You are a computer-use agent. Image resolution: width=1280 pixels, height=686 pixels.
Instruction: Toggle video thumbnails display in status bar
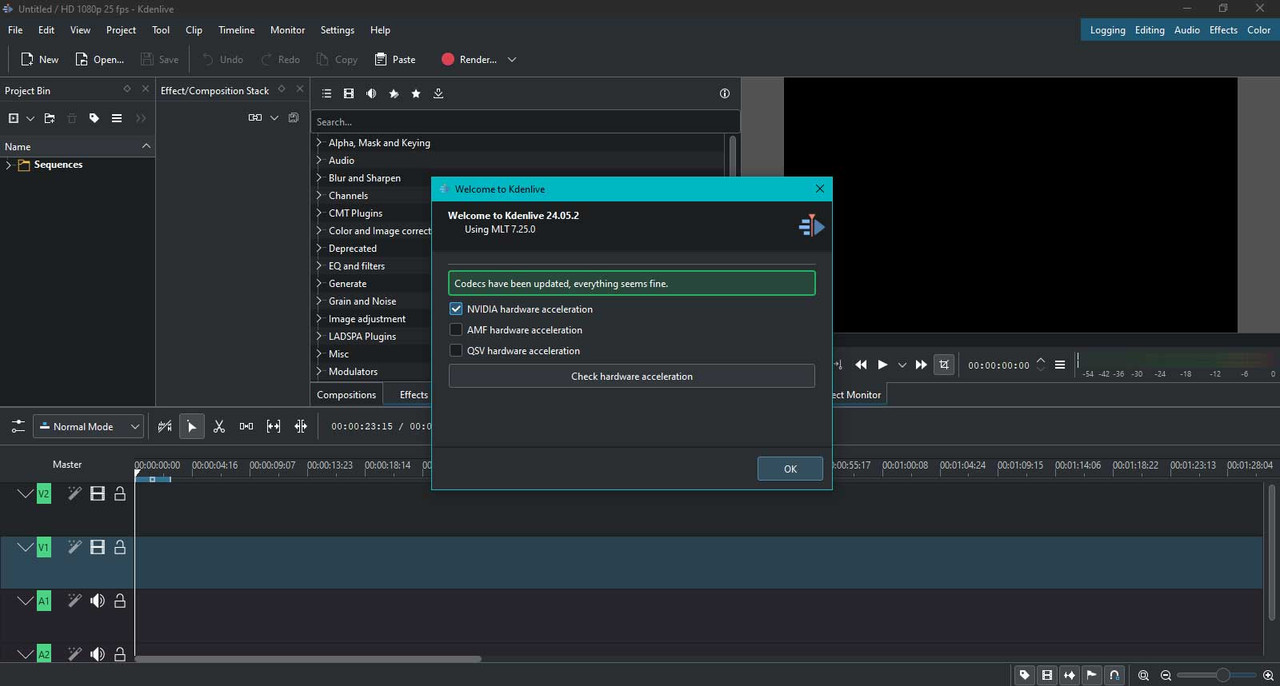[1047, 675]
